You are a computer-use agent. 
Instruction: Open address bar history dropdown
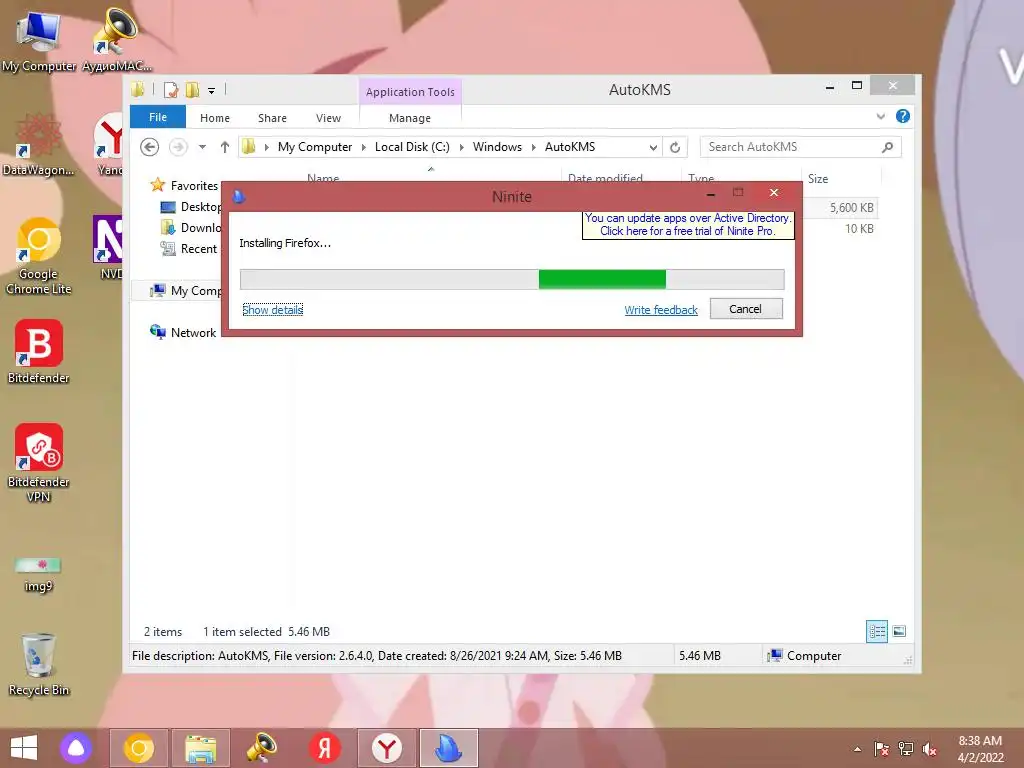653,148
